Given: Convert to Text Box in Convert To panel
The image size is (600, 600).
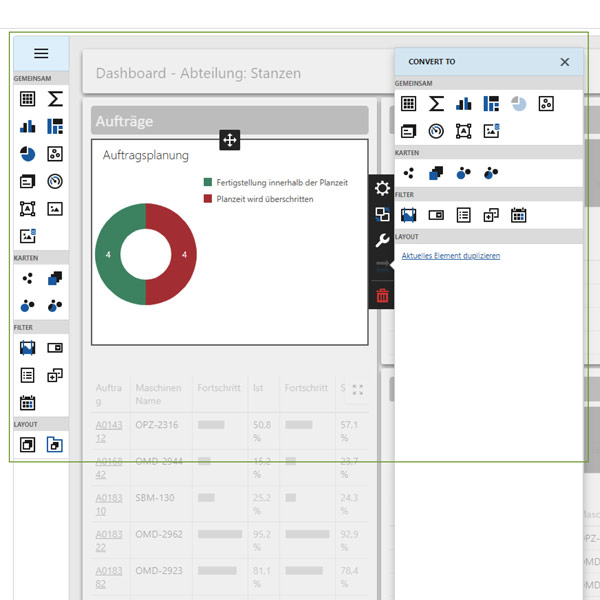Looking at the screenshot, I should [x=464, y=131].
